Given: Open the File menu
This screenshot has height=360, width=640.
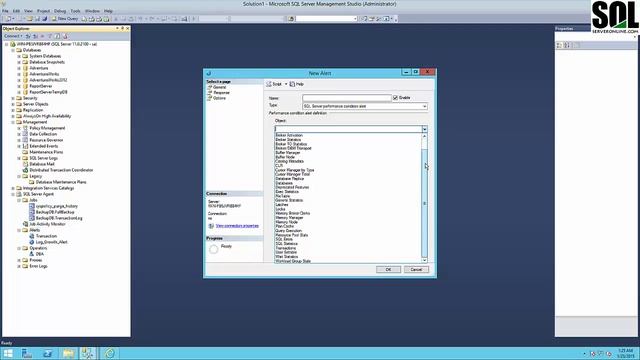Looking at the screenshot, I should 5,11.
